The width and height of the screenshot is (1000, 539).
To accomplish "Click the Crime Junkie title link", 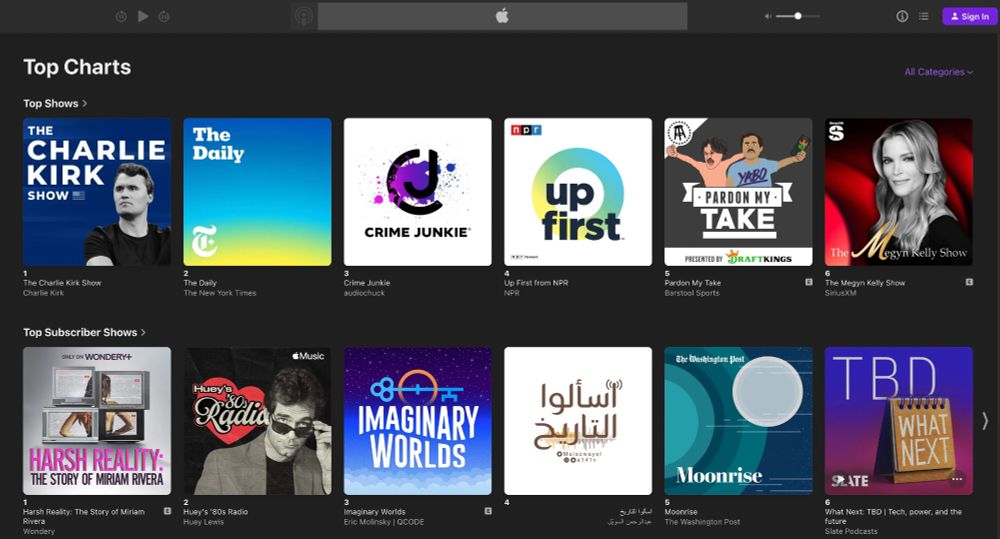I will tap(367, 283).
